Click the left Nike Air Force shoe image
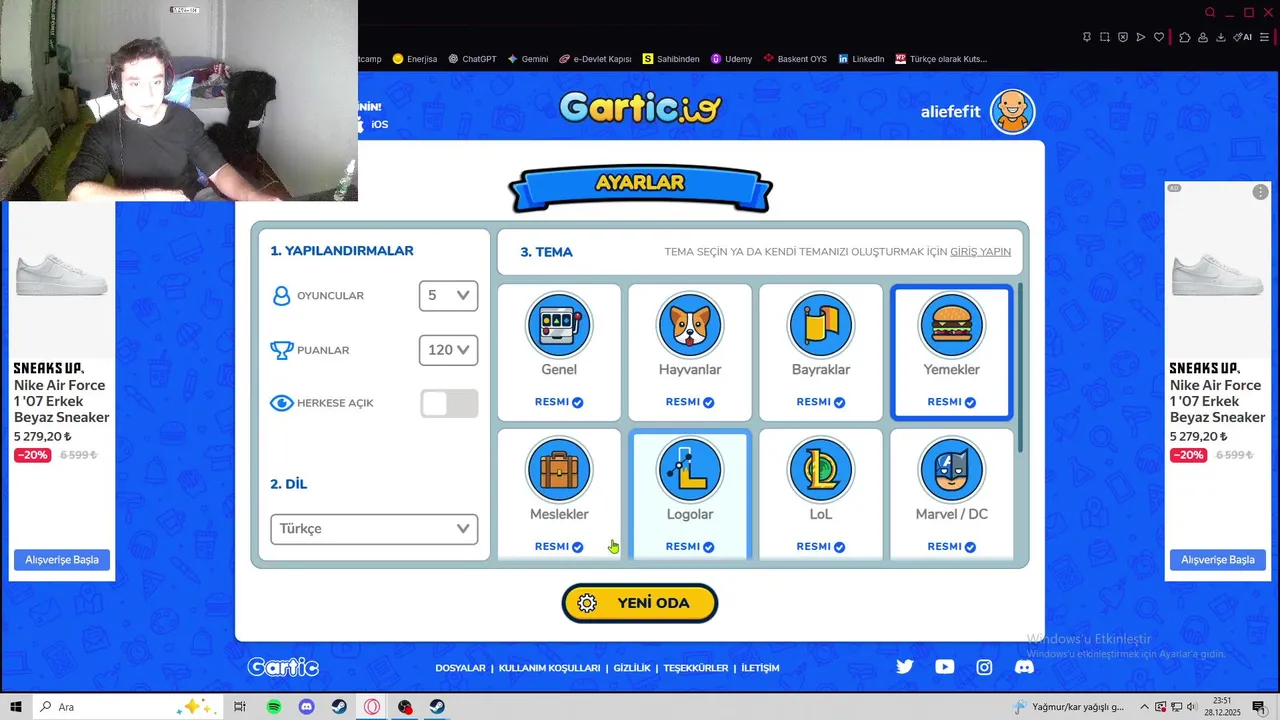The image size is (1280, 720). coord(62,275)
